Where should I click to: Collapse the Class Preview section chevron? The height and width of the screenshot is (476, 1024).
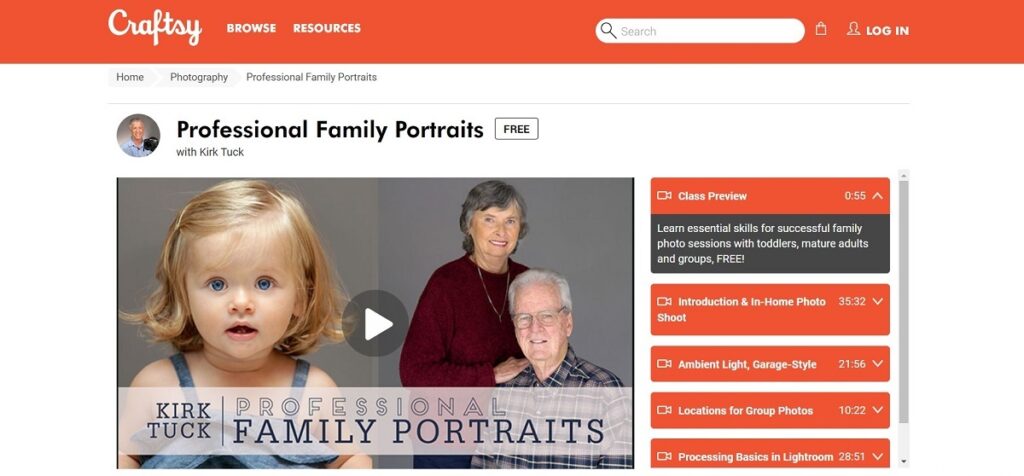point(878,195)
